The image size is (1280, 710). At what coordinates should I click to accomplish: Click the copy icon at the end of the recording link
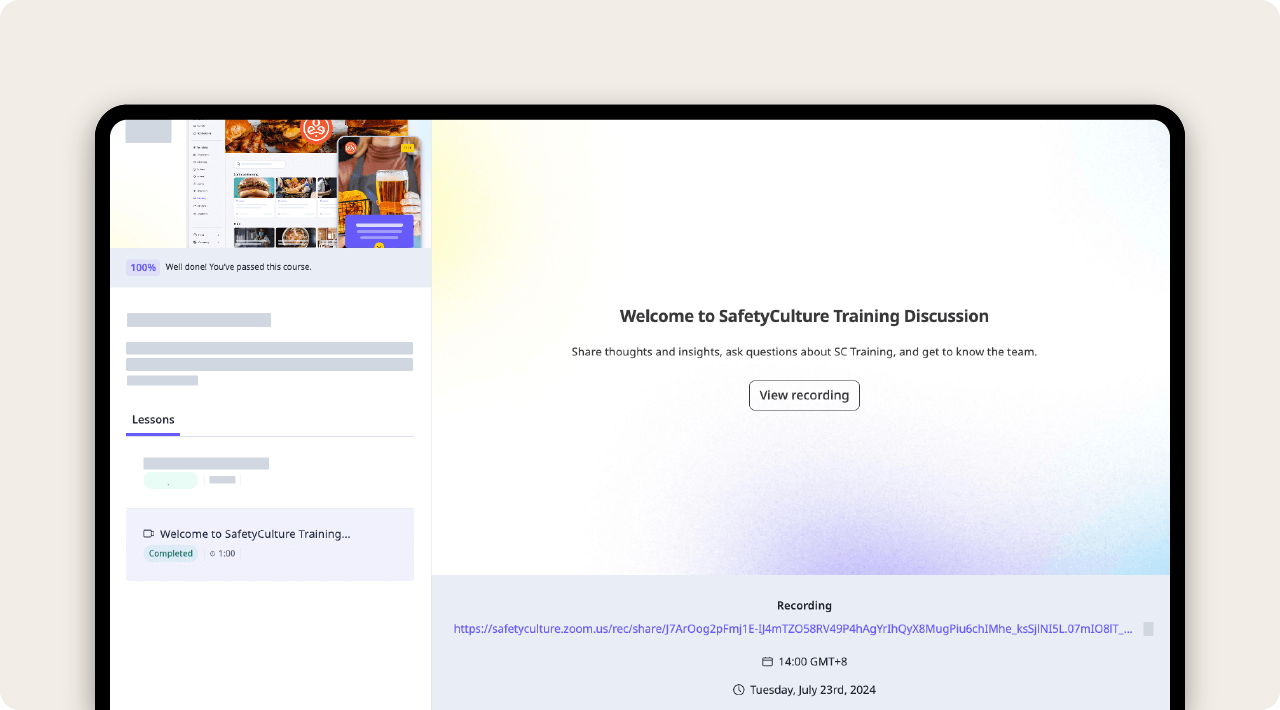pos(1148,629)
